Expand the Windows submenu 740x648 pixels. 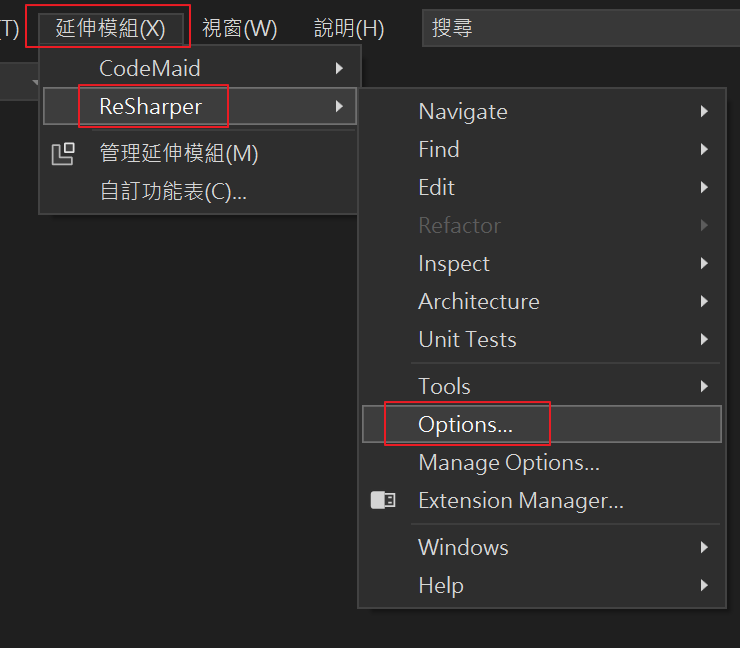pos(542,547)
